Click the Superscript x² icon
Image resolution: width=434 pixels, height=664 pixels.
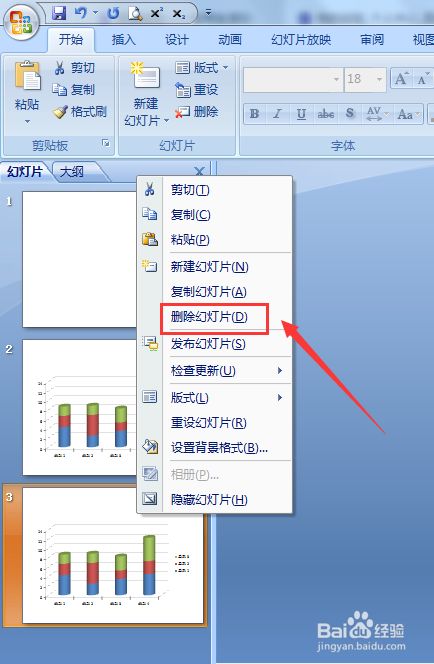pos(157,14)
